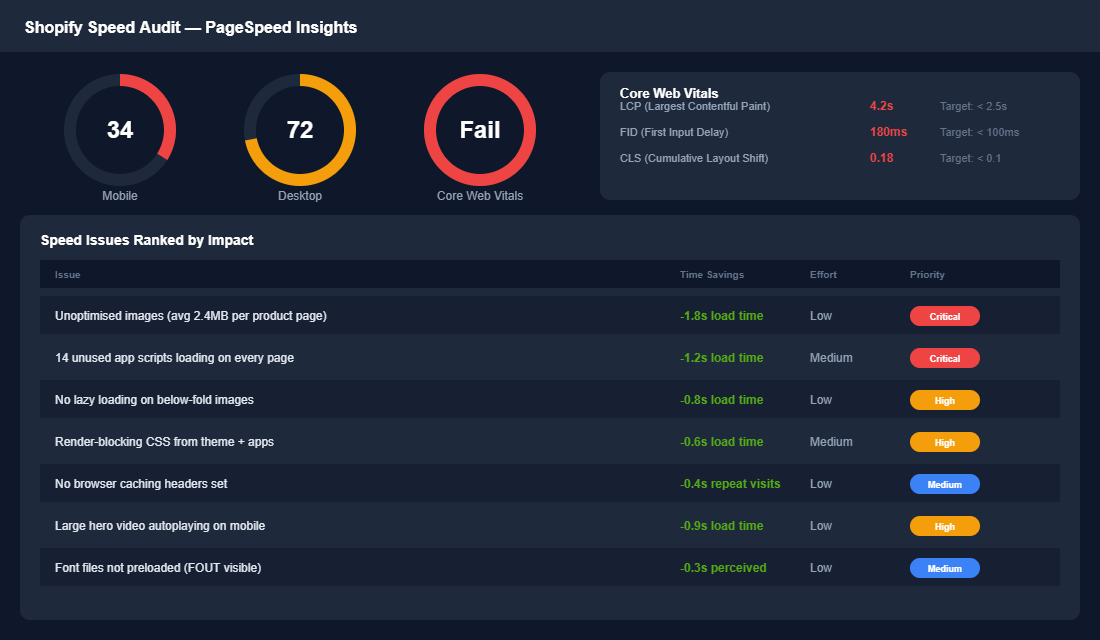Select the Desktop score gauge showing 72

coord(300,130)
